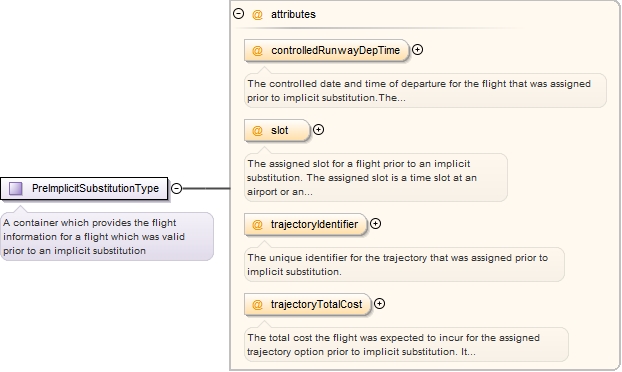
Task: Click the attributes header text
Action: click(x=294, y=14)
